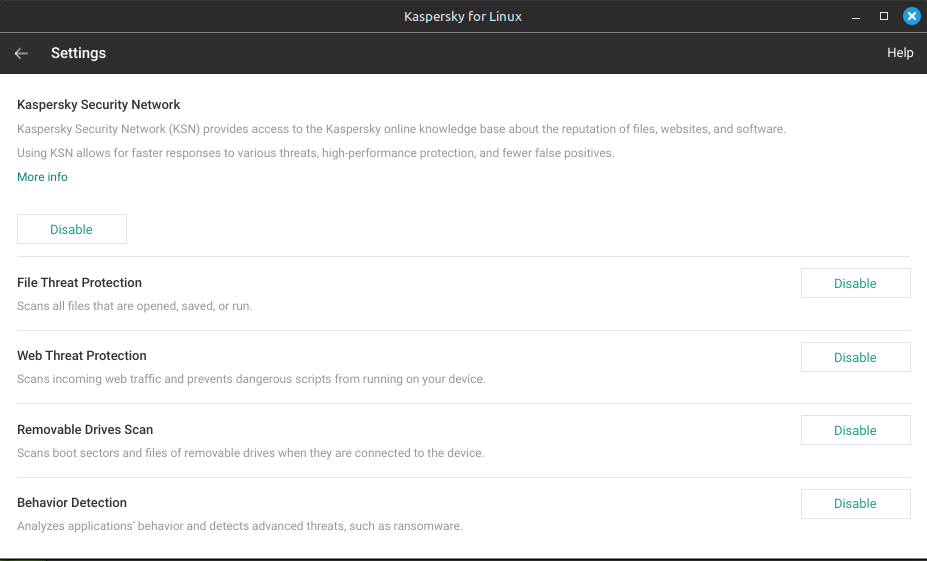Select the Removable Drives Scan heading
This screenshot has height=561, width=927.
pos(85,430)
